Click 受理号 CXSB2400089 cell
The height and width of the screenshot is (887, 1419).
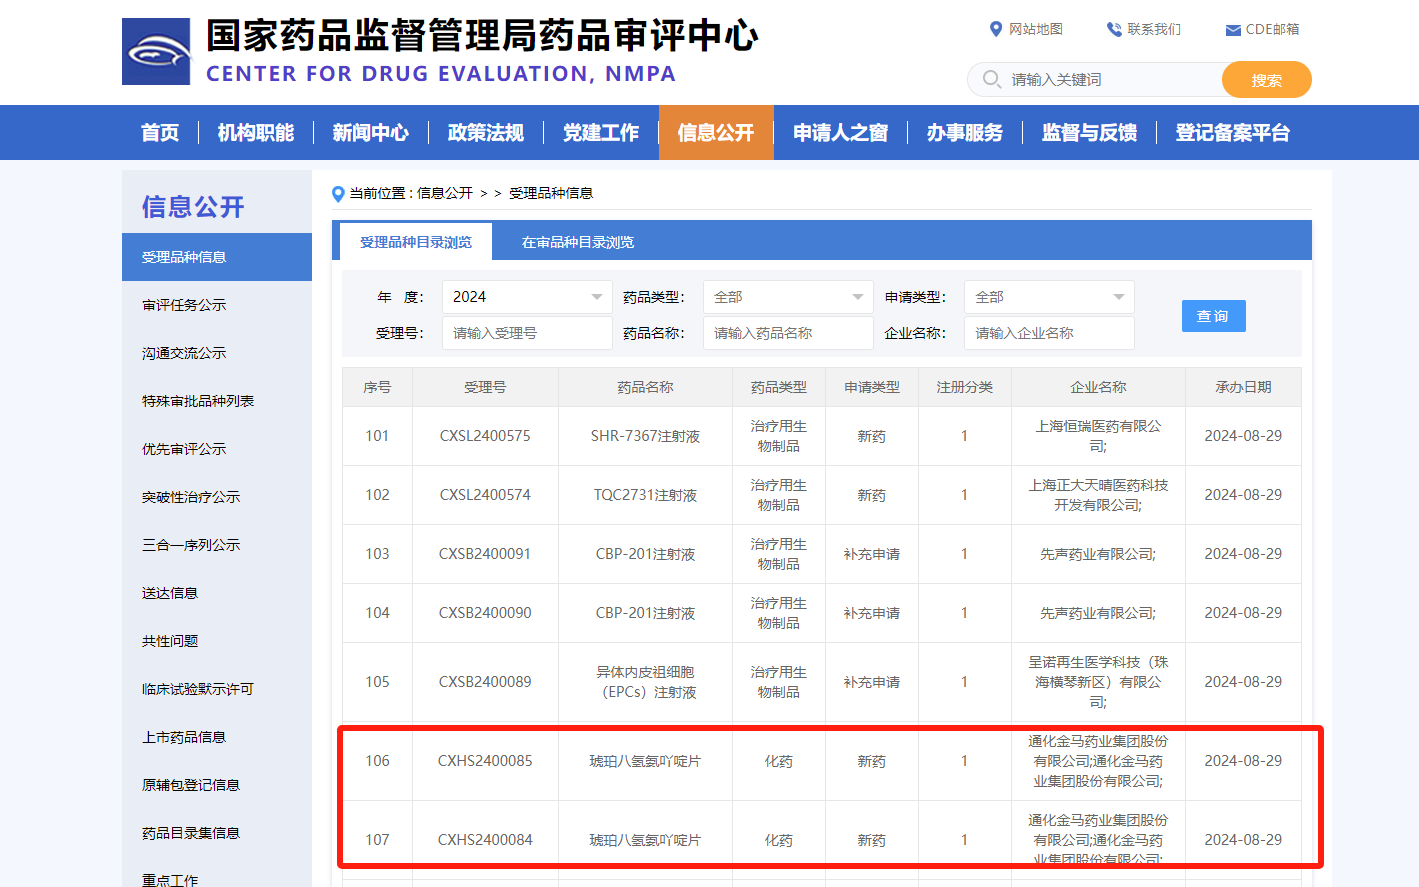(x=485, y=682)
